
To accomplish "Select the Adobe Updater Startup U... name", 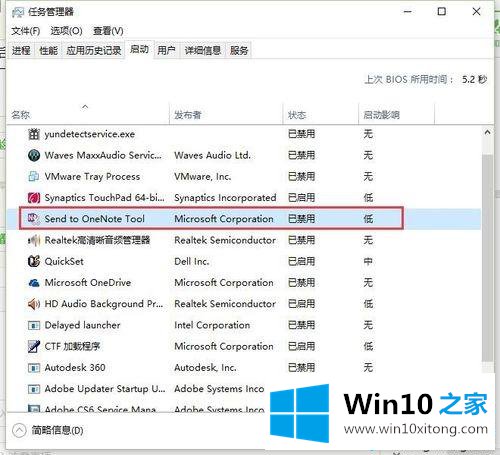I will tap(105, 389).
